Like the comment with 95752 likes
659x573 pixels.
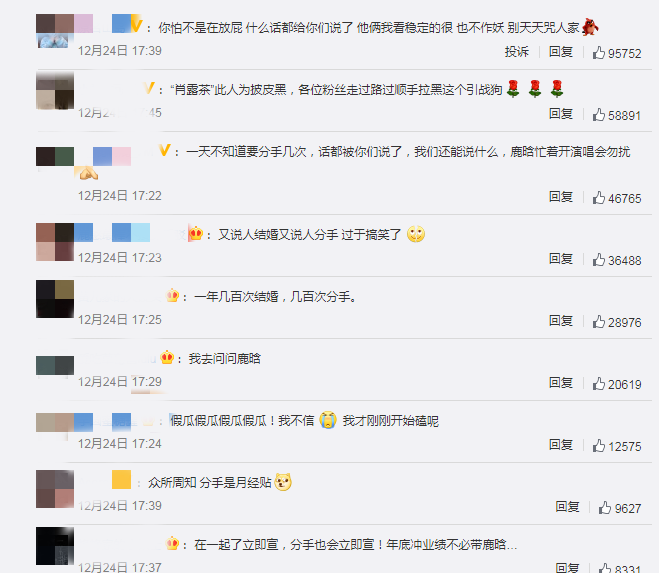click(598, 53)
